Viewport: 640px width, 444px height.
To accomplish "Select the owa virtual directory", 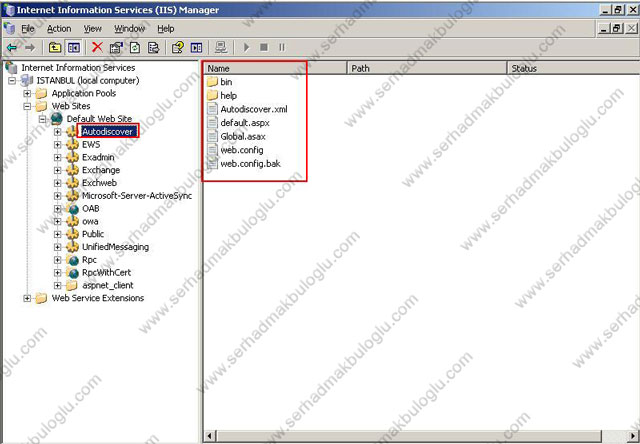I will click(90, 222).
